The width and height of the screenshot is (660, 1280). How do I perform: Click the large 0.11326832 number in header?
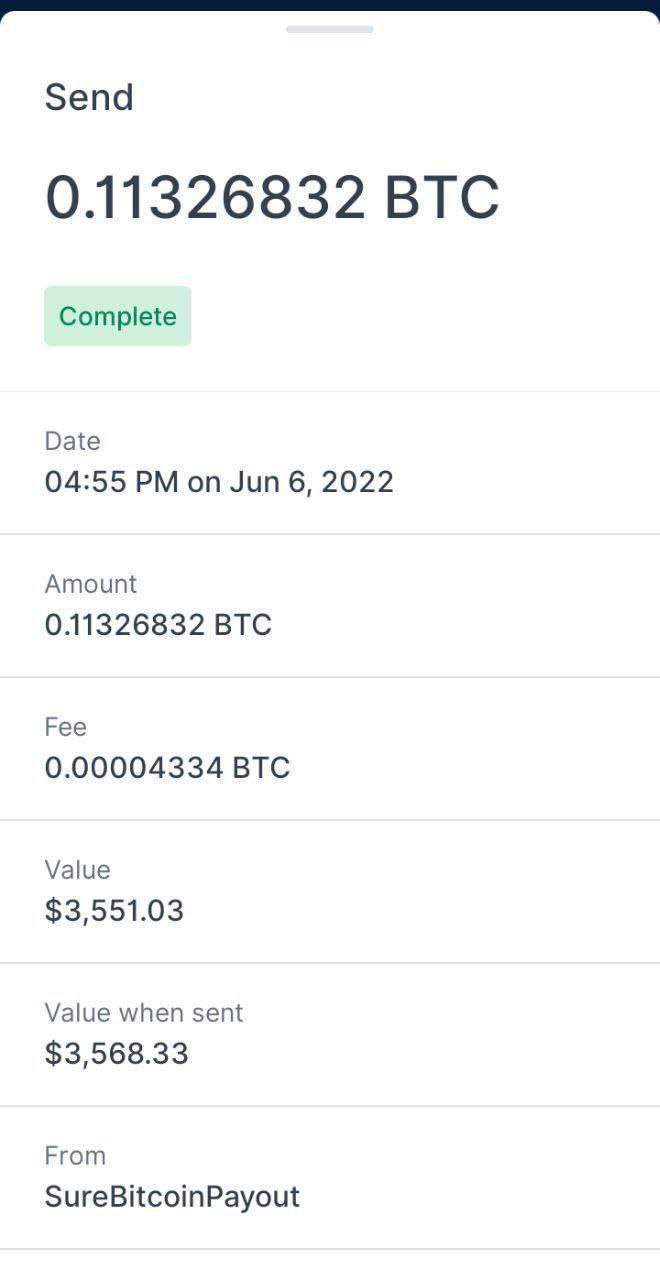(206, 198)
